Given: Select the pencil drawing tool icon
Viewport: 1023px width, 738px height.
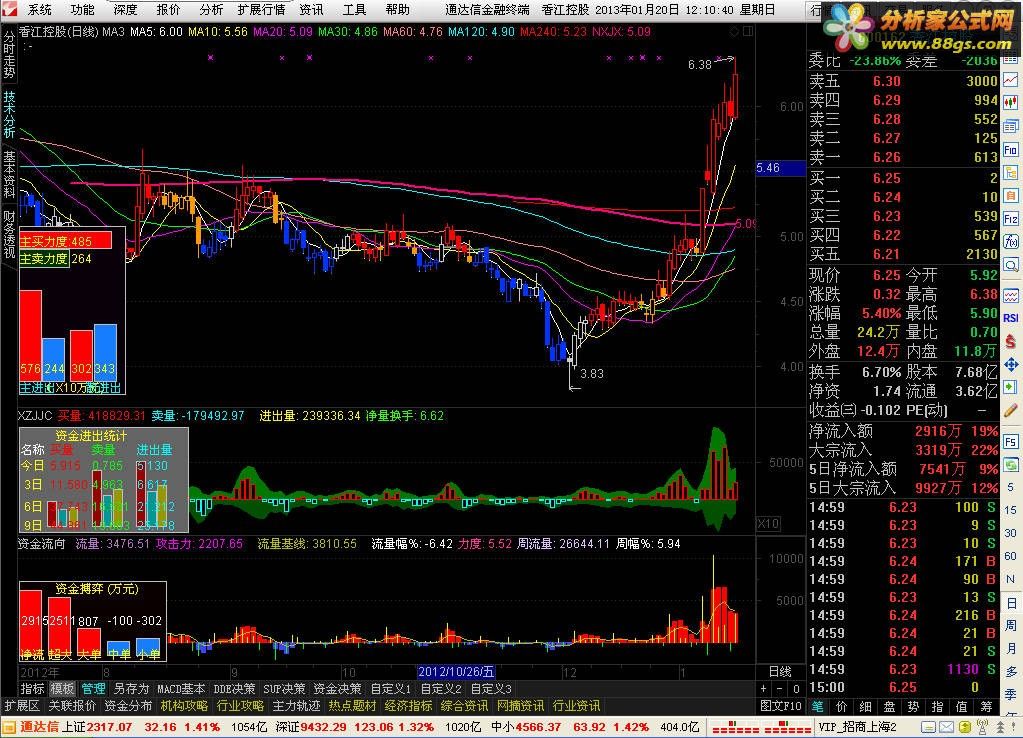Looking at the screenshot, I should point(1011,410).
